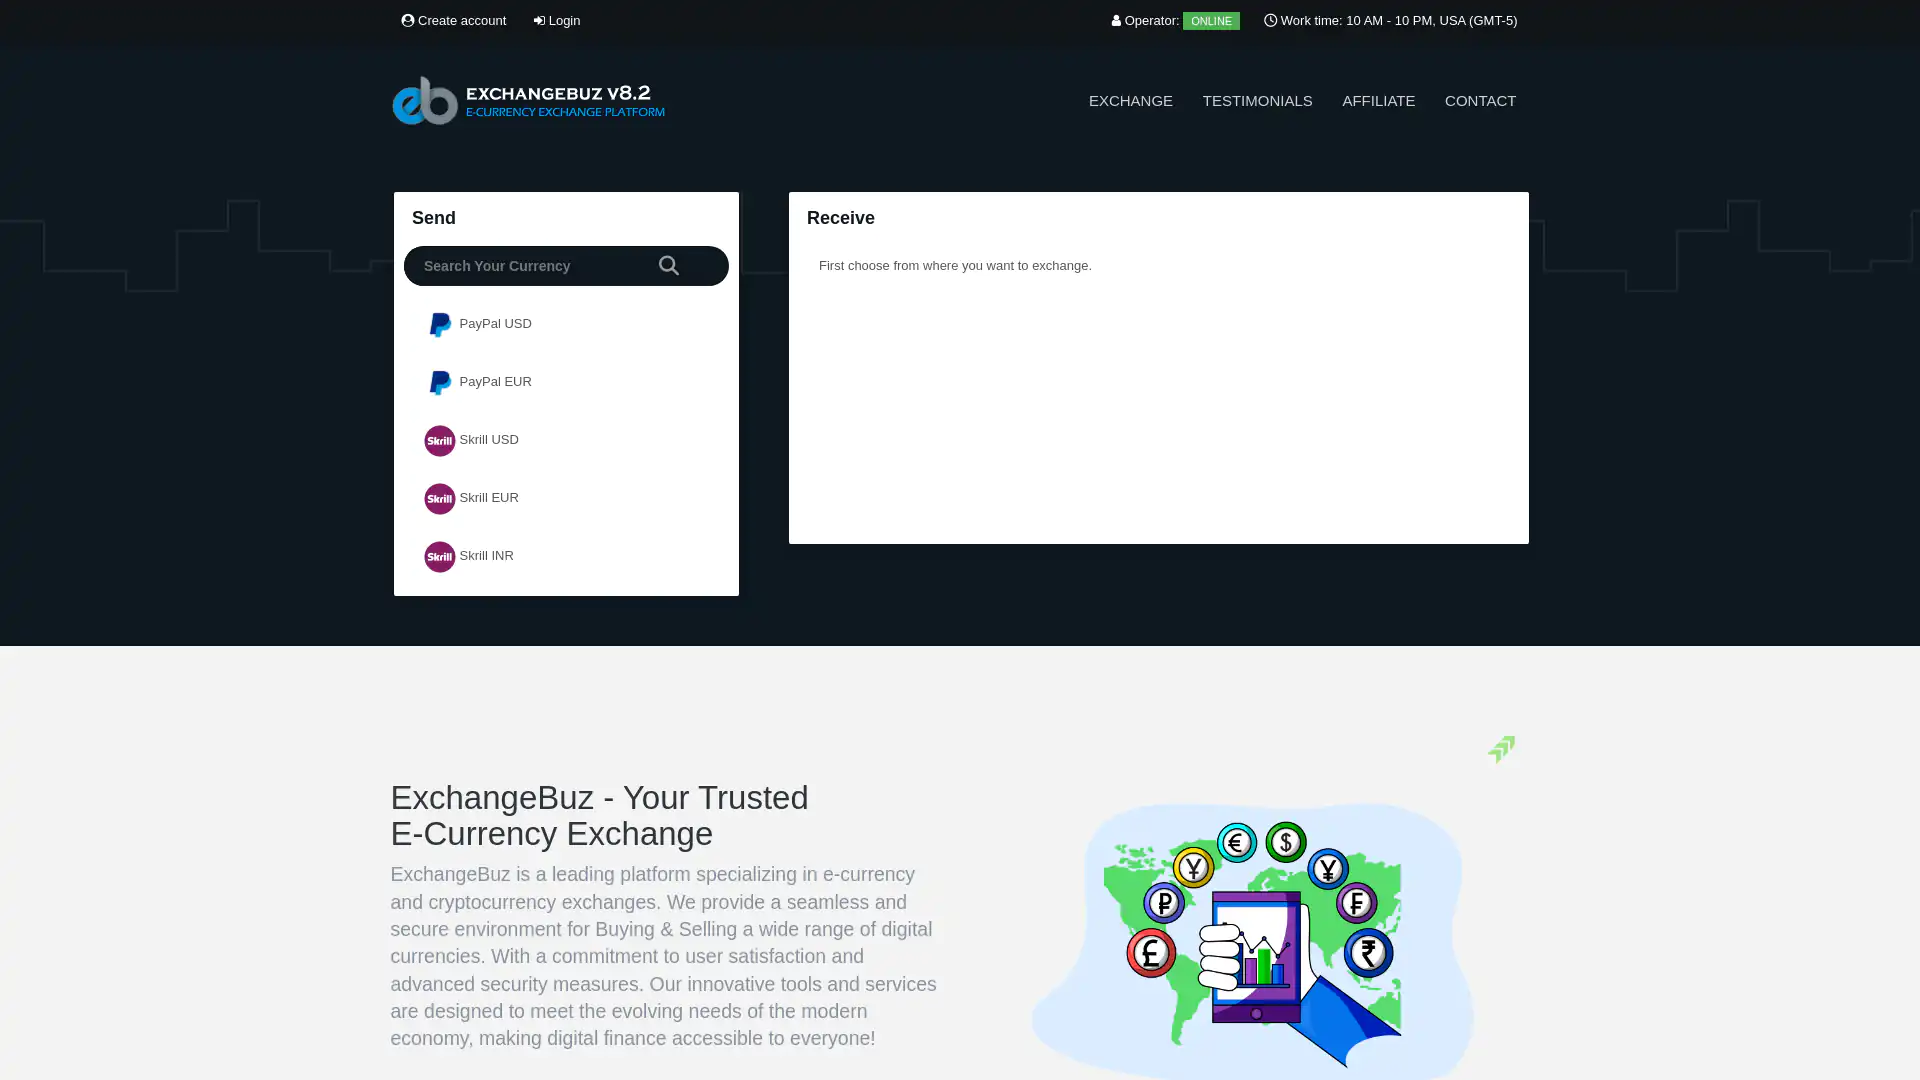Click the ExchangeBuz logo

[528, 101]
